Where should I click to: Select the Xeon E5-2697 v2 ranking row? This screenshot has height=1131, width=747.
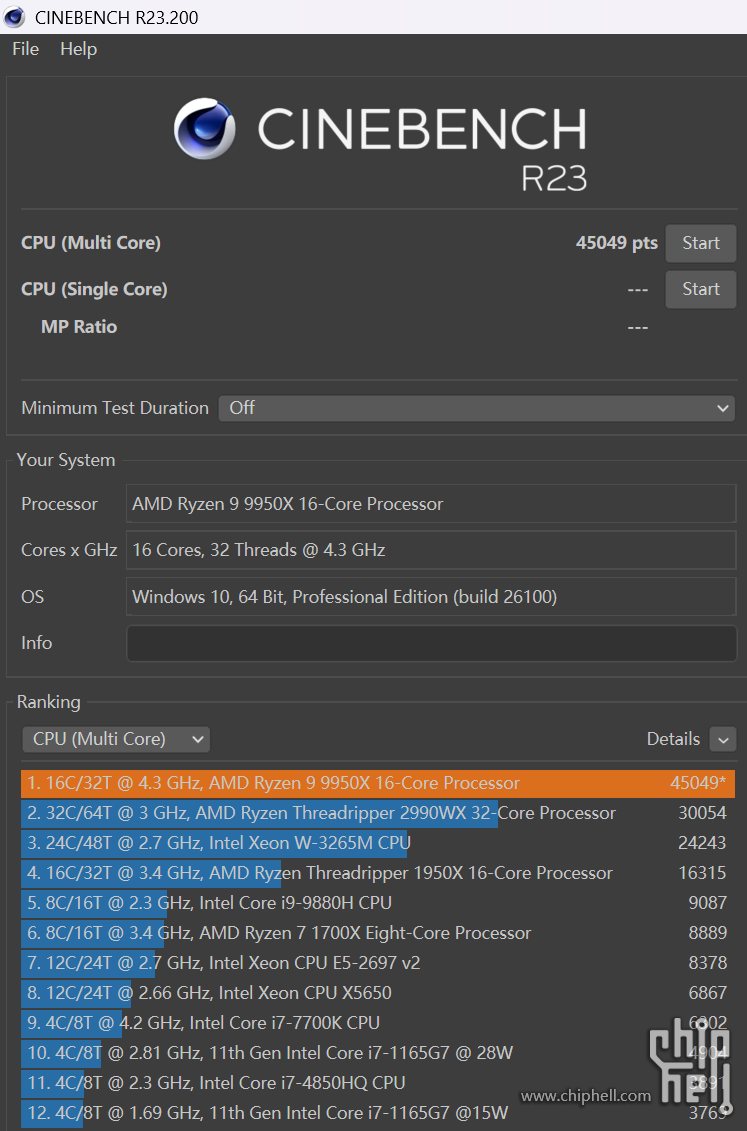point(378,963)
